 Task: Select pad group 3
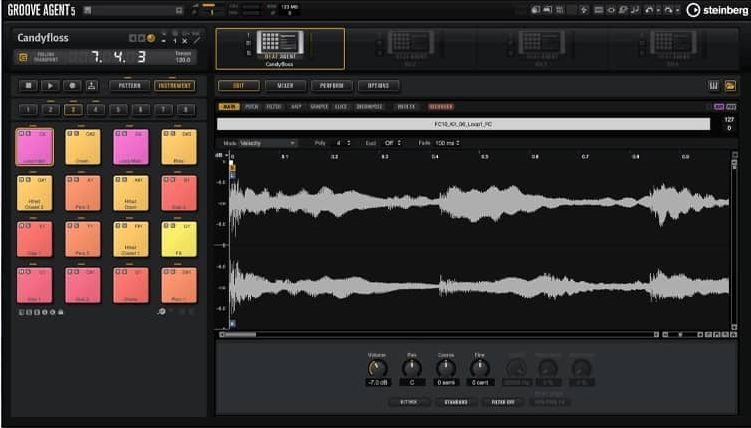coord(73,110)
